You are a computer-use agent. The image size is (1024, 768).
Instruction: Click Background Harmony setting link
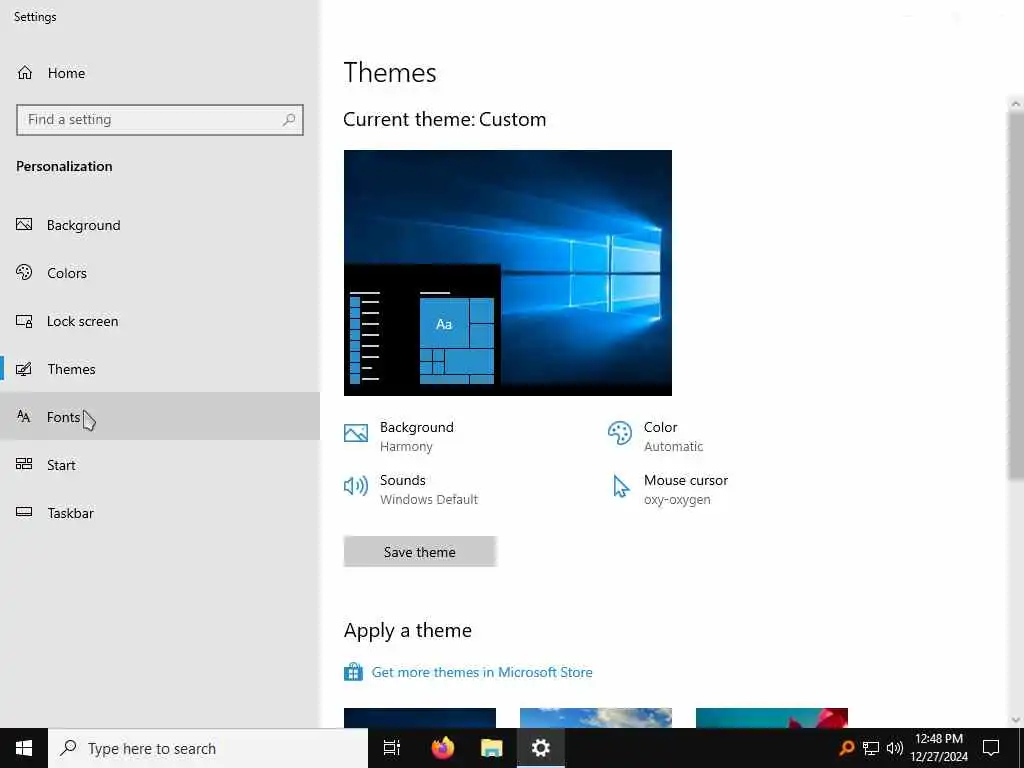click(x=399, y=436)
